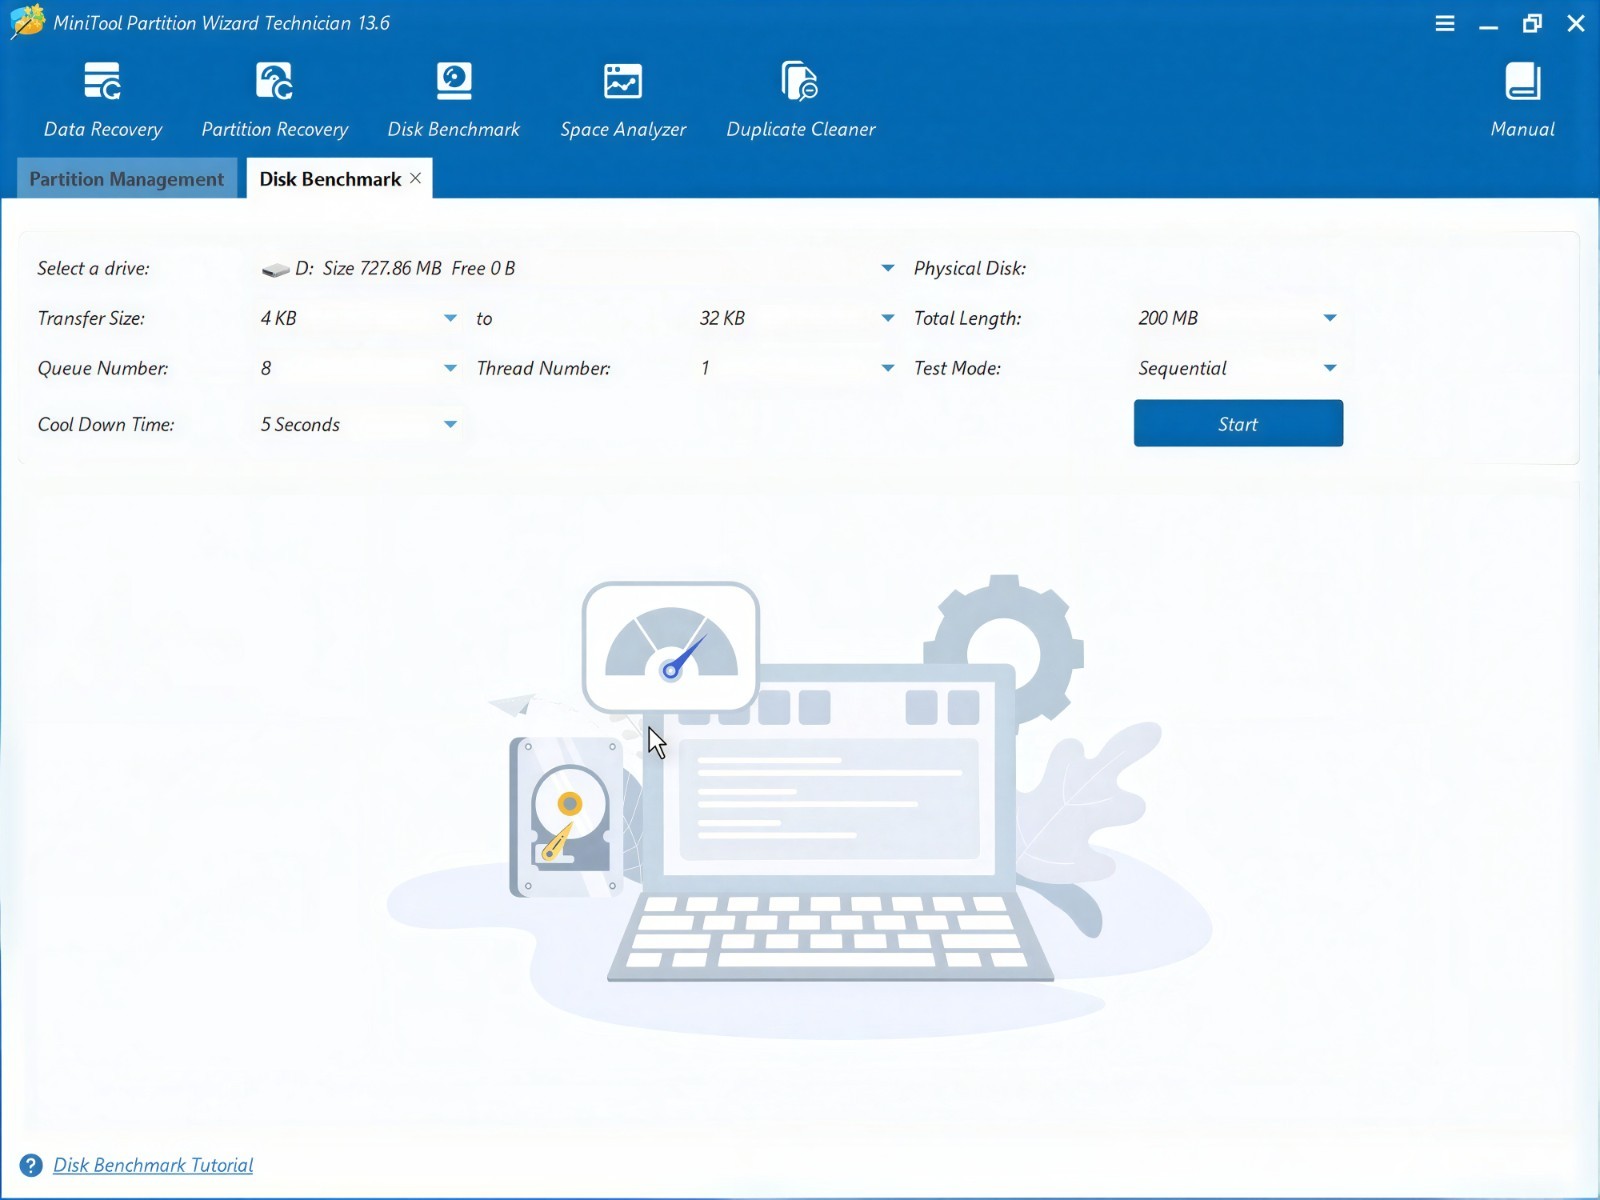Open the Queue Number dropdown
The image size is (1600, 1200).
click(450, 368)
